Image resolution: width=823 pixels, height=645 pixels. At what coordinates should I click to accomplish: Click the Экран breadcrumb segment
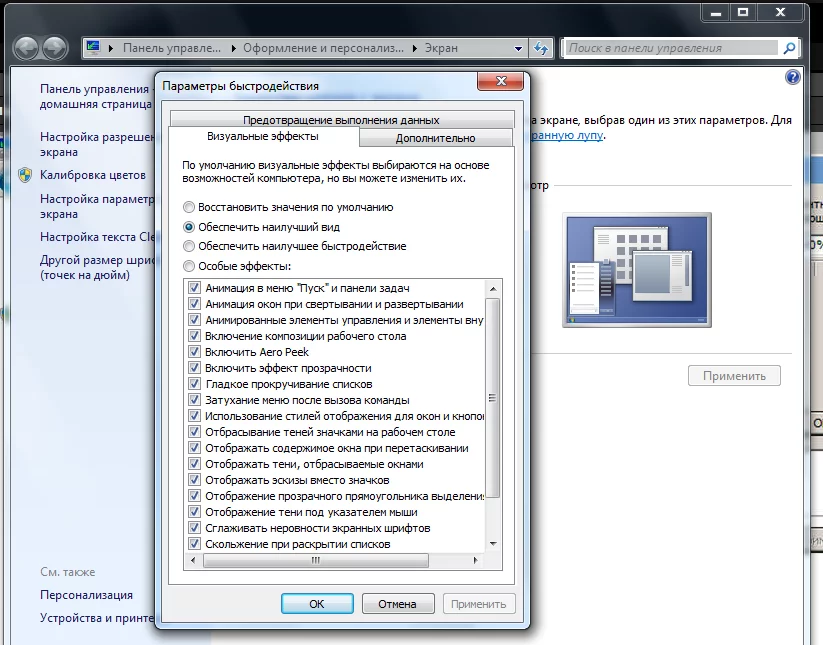441,48
